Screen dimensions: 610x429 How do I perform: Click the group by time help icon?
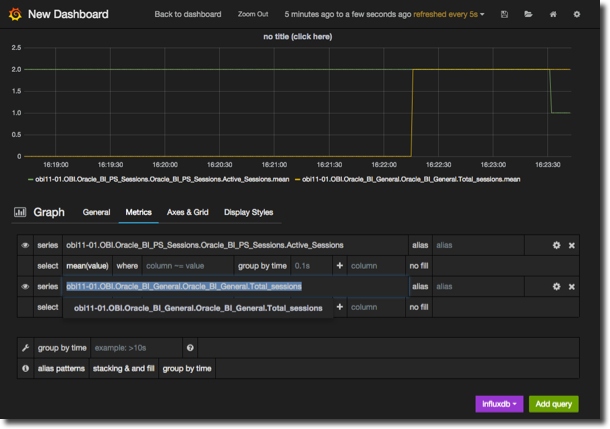pyautogui.click(x=190, y=348)
